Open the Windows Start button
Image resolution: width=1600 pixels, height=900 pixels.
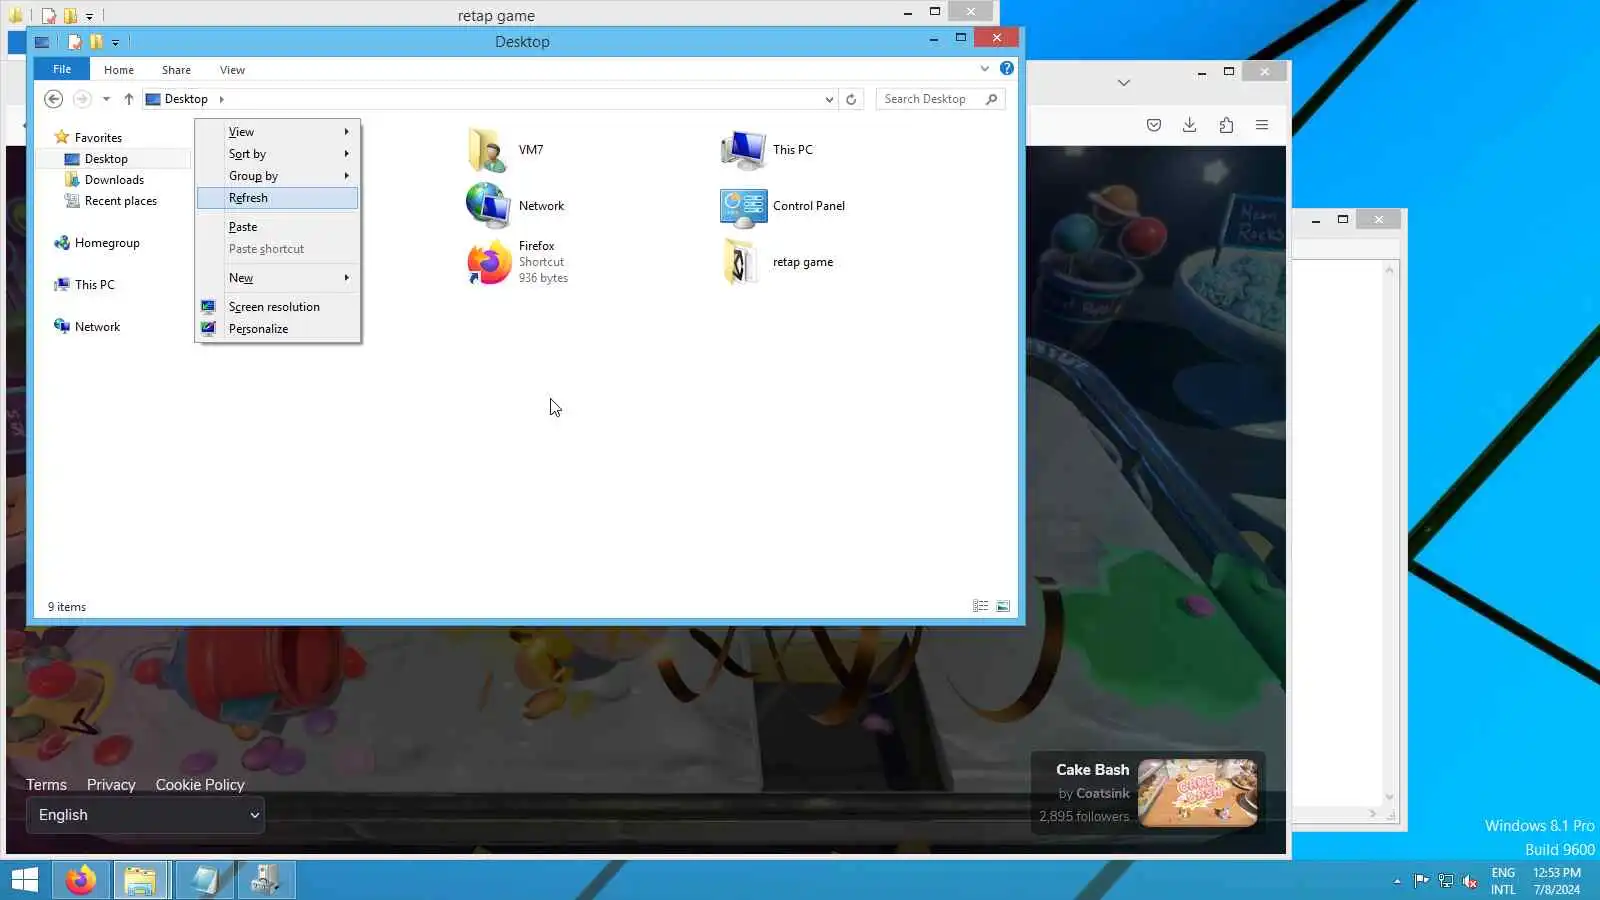click(24, 880)
